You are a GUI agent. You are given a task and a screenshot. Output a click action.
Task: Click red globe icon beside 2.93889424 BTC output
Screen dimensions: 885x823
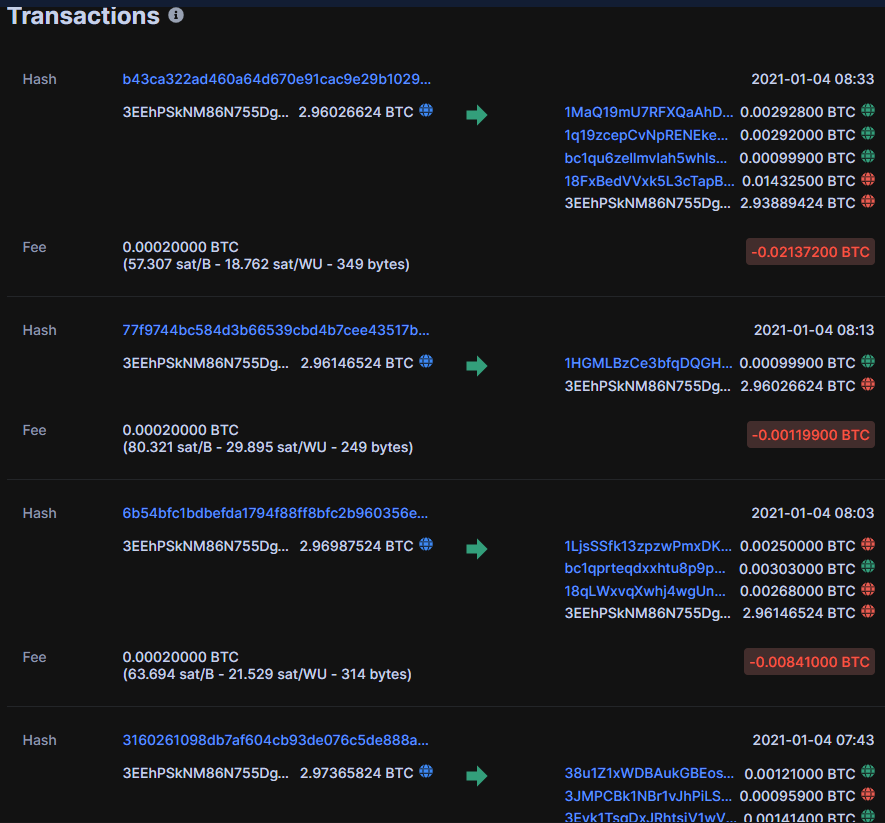868,202
